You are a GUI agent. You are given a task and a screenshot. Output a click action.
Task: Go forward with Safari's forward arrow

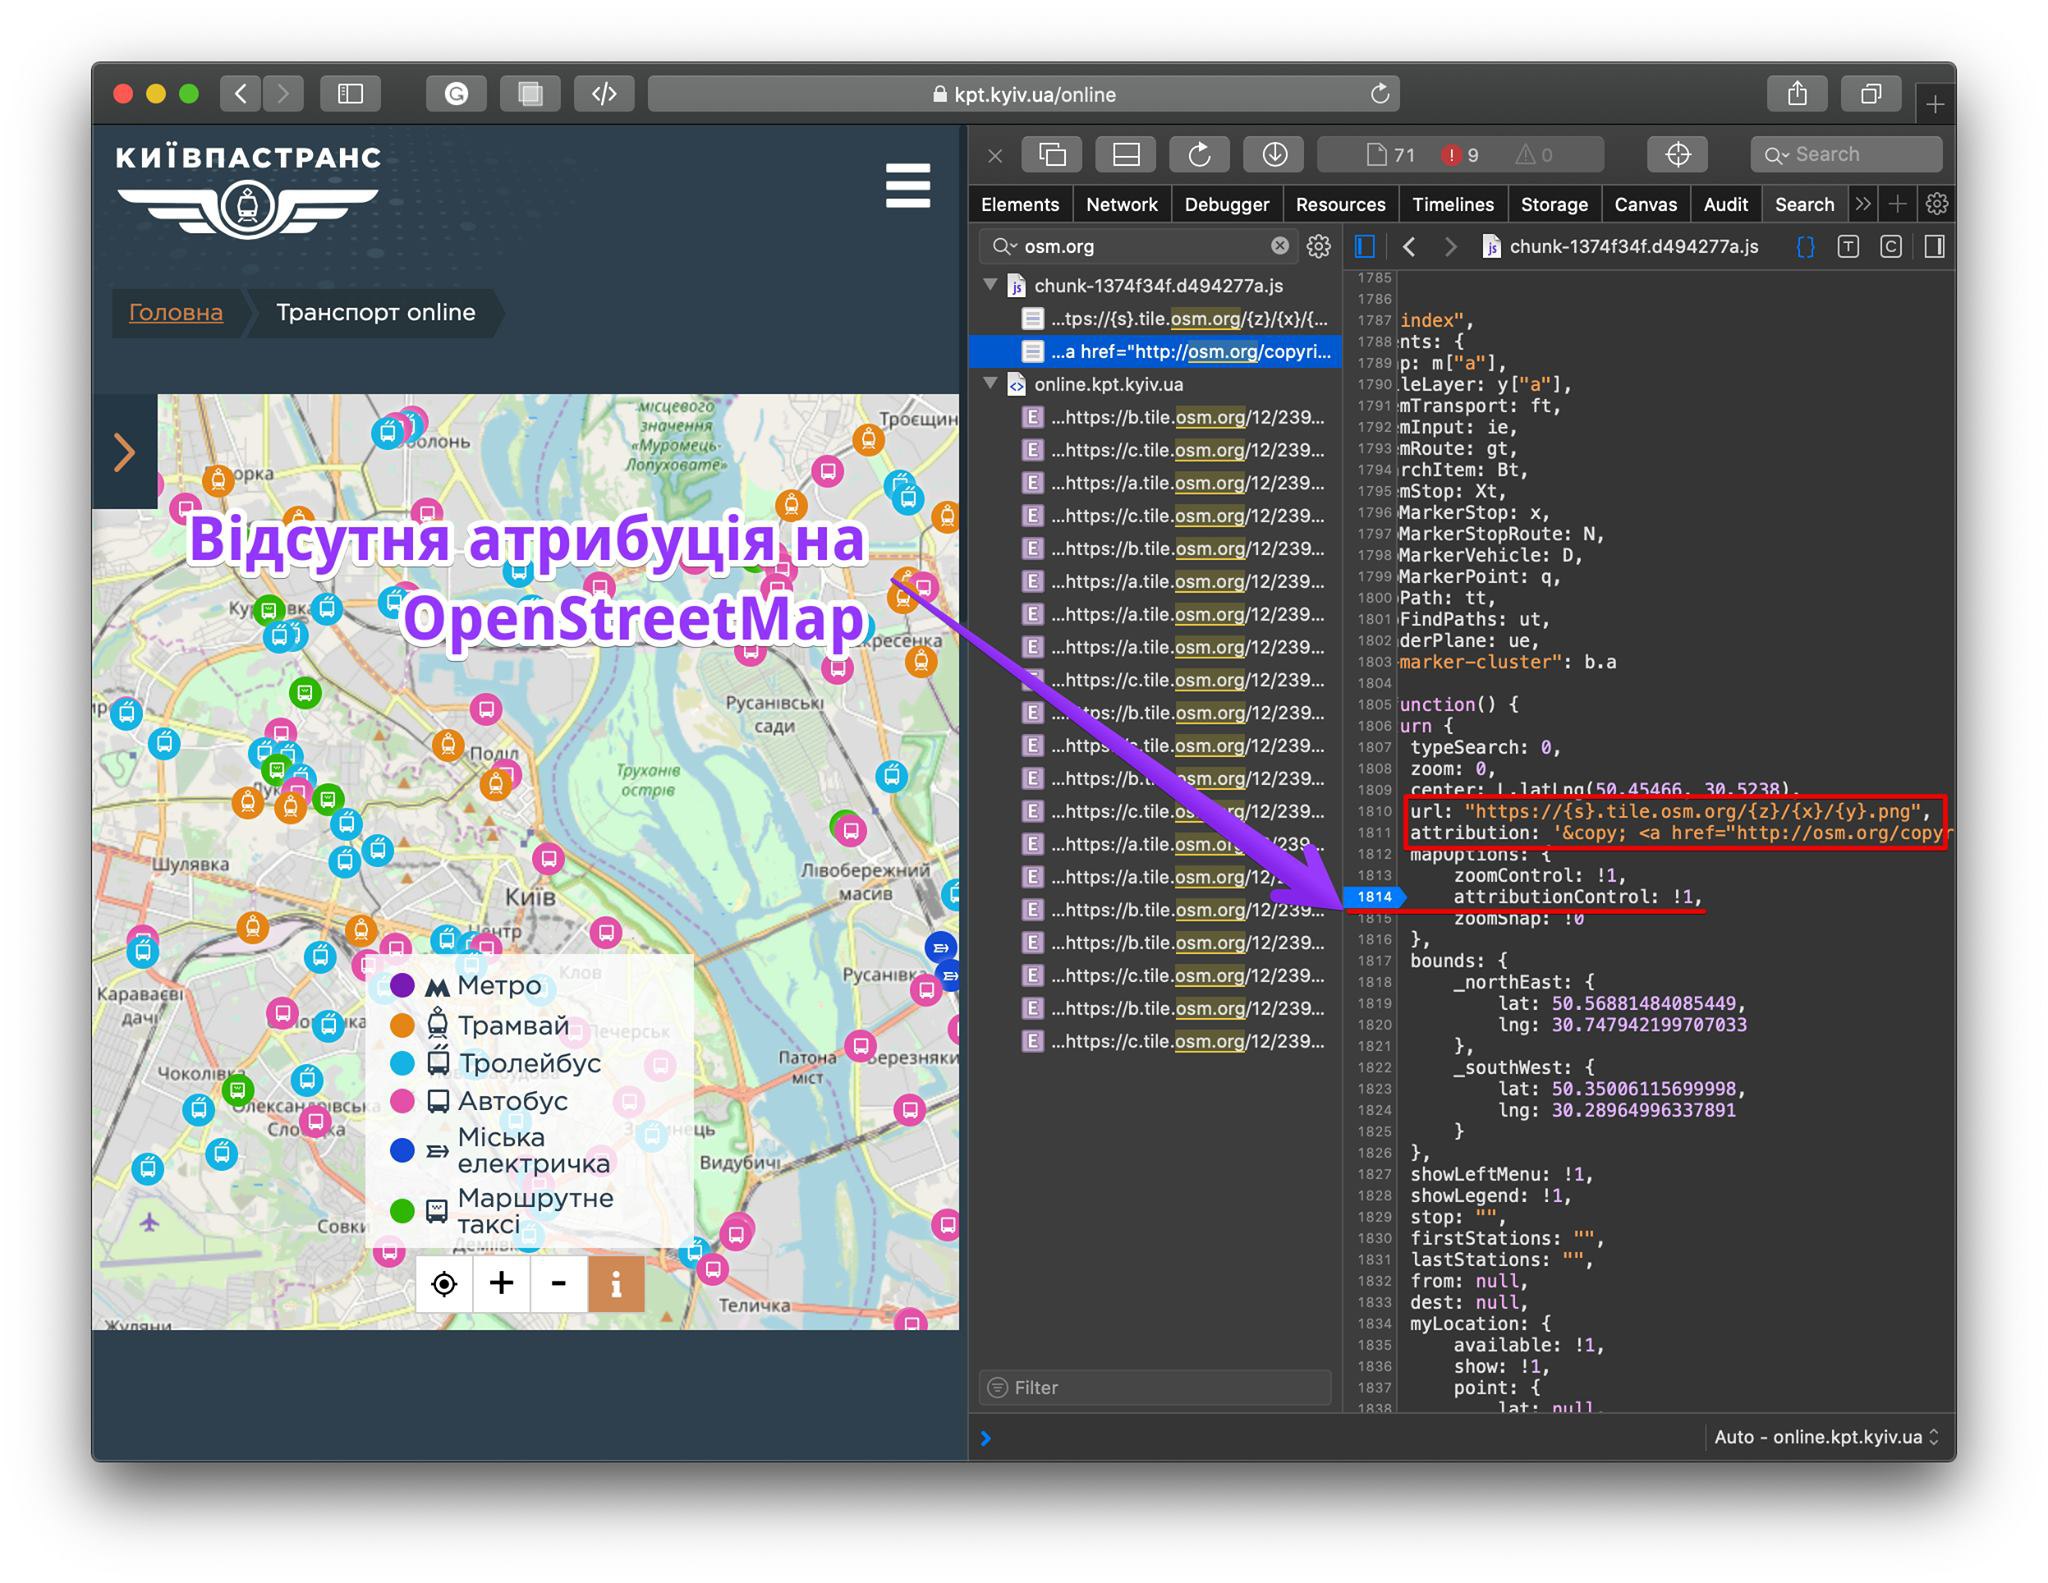(283, 94)
